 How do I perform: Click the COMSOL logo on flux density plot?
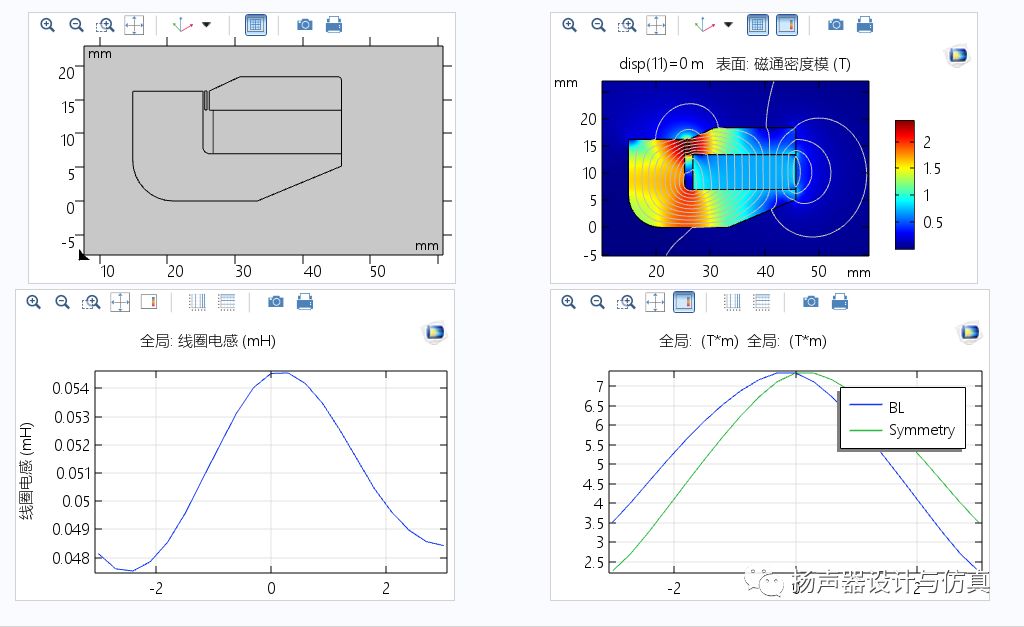coord(957,56)
